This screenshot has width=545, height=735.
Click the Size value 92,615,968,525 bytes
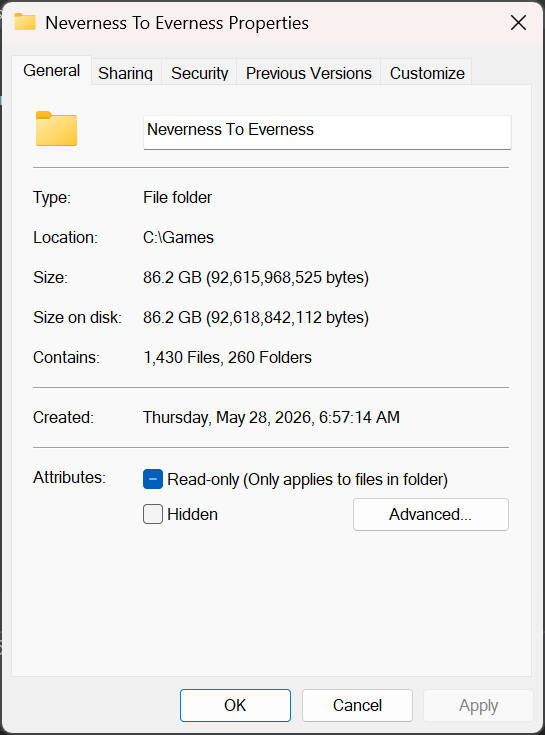[x=256, y=278]
